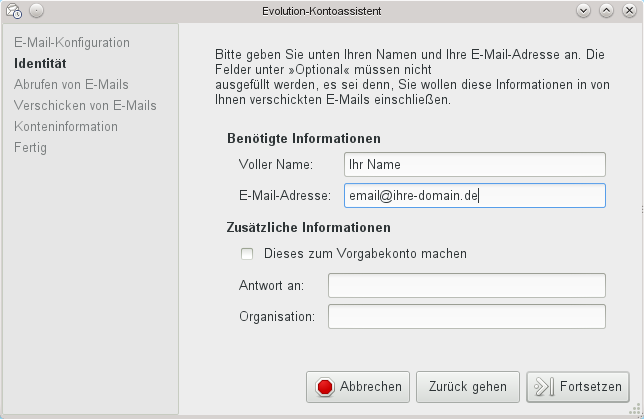Enable 'Dieses zum Vorgabekonto machen' checkbox
The width and height of the screenshot is (644, 419).
coord(247,254)
